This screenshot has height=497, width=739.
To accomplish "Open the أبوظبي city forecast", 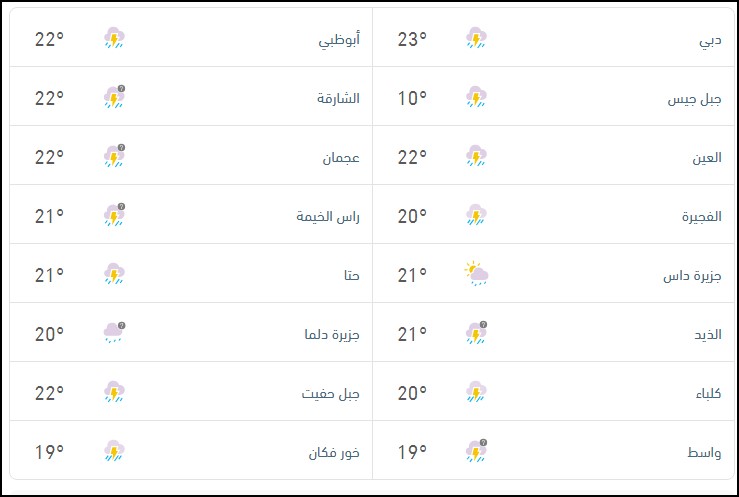I will pos(339,40).
